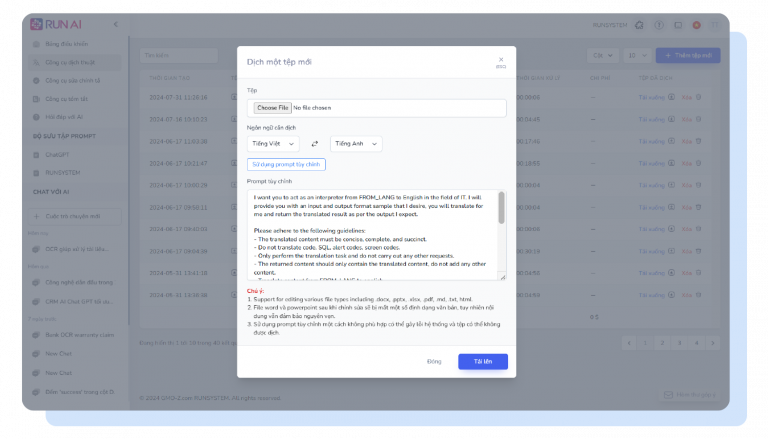Click download icon in 00:30:19 row

click(672, 251)
